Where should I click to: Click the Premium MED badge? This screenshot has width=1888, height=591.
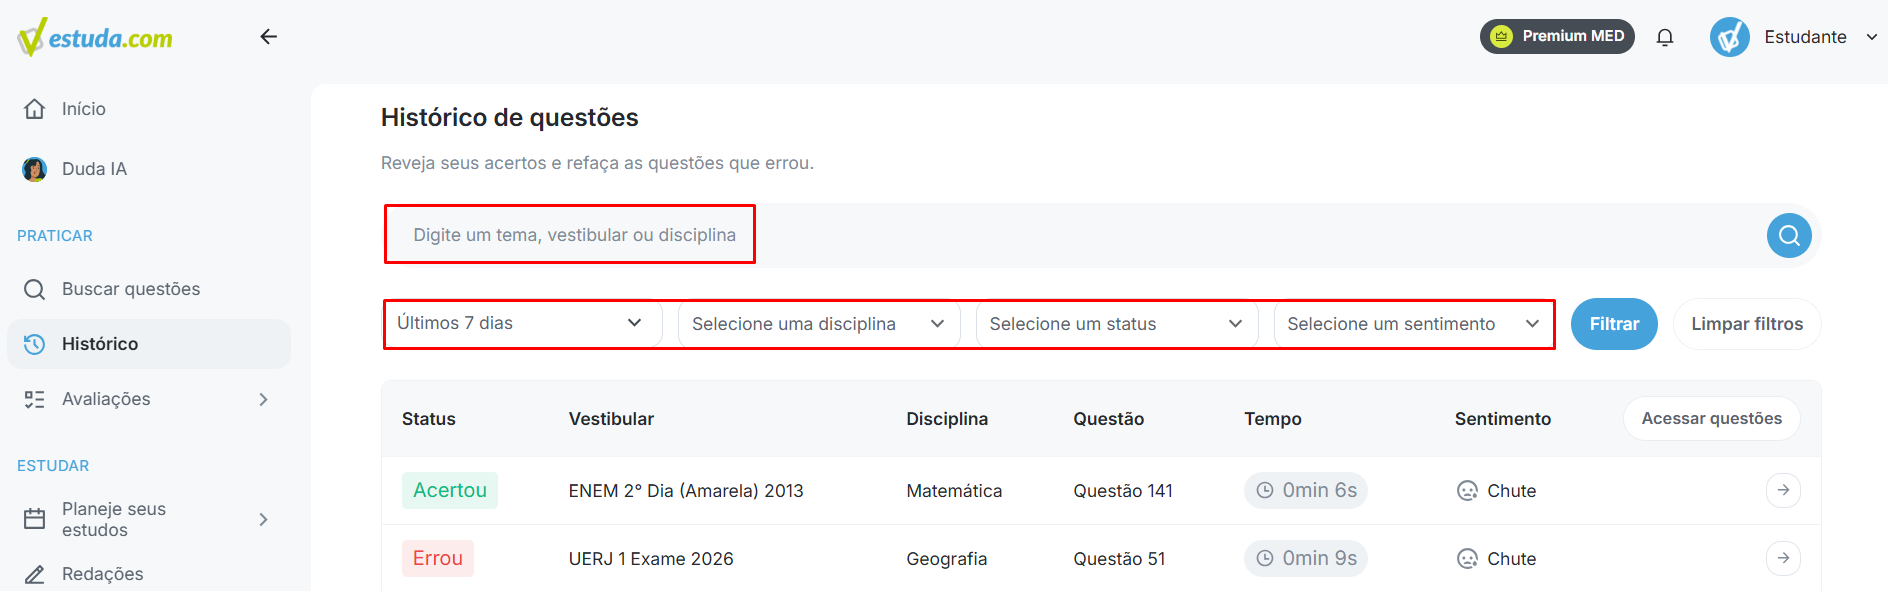click(1557, 36)
